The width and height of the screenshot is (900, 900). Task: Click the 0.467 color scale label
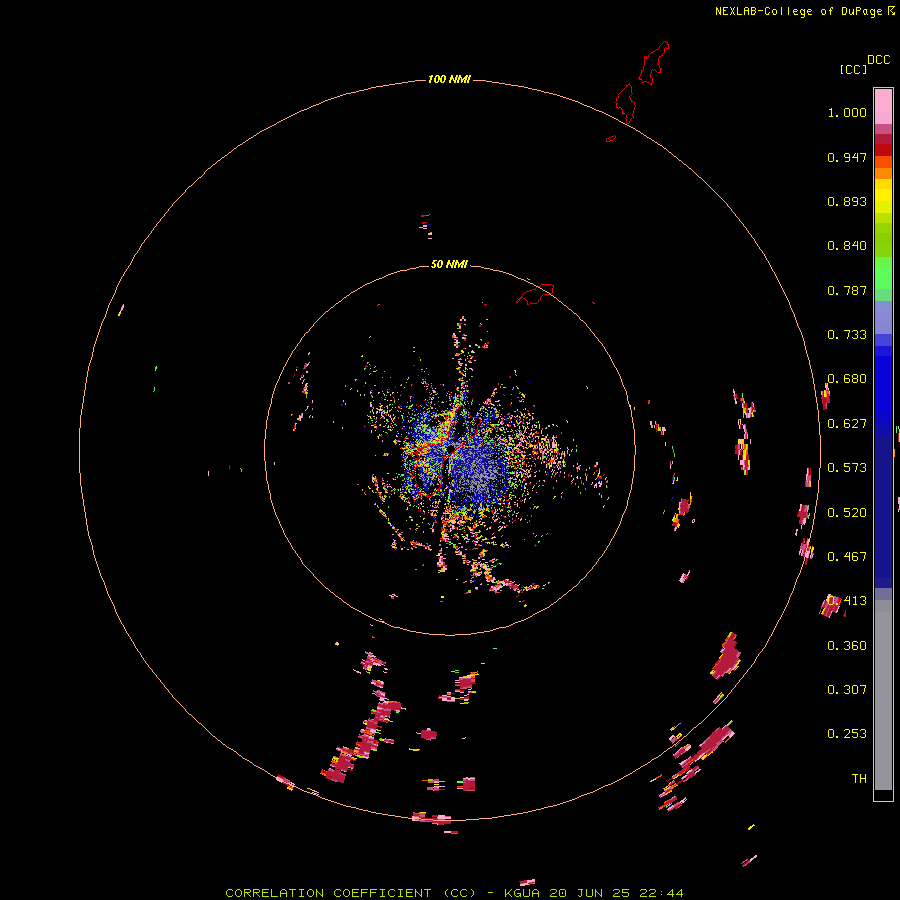847,557
